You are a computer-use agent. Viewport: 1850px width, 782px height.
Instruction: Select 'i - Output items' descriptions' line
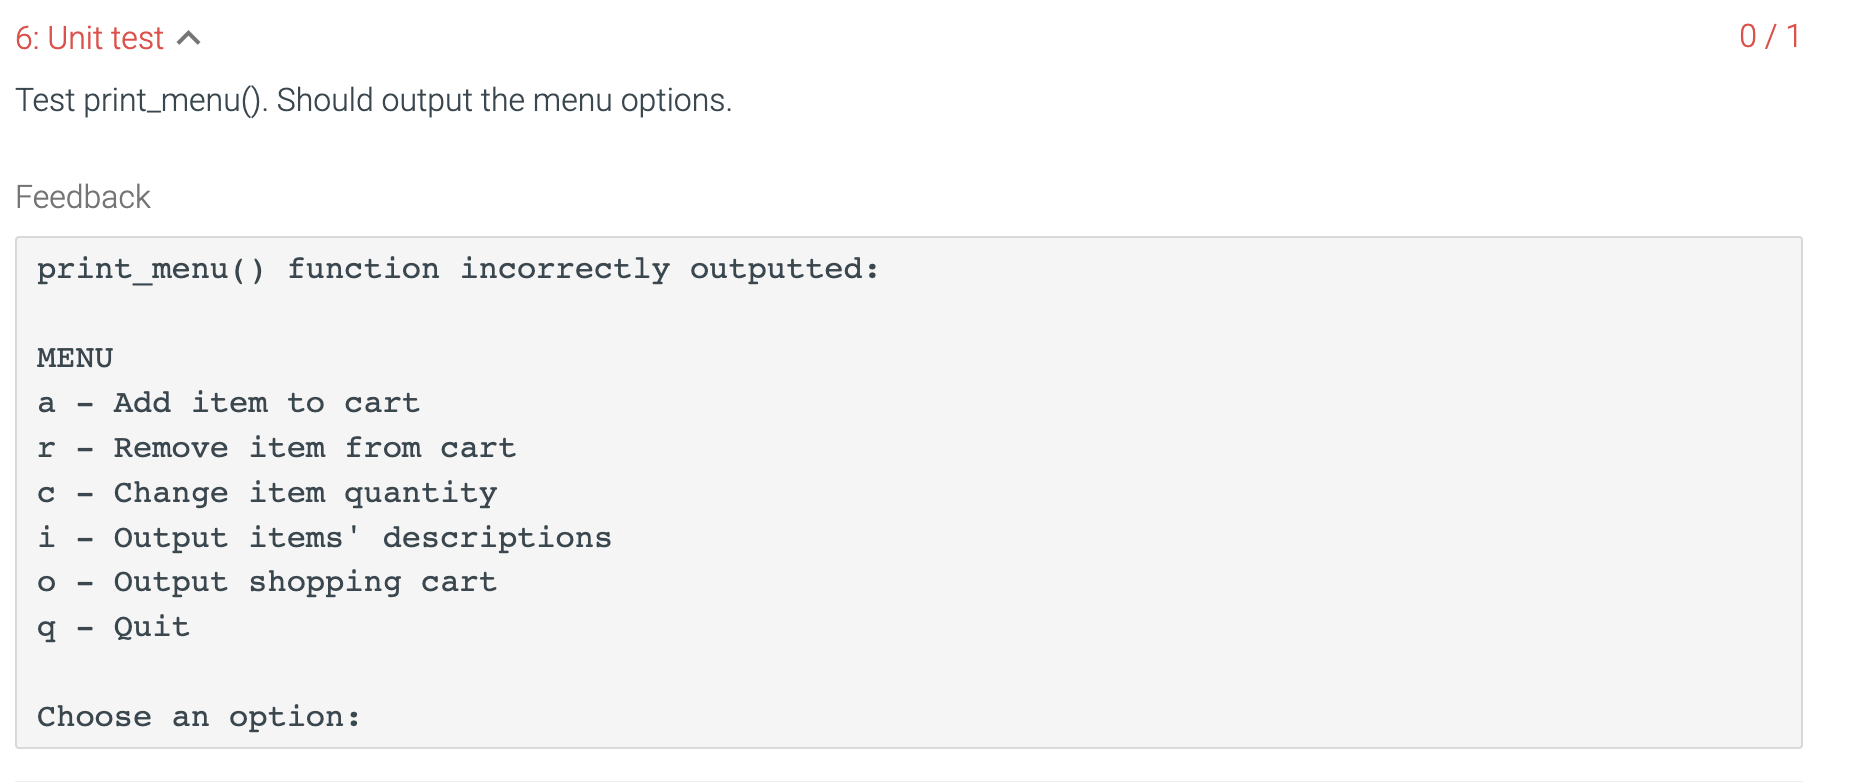(325, 536)
